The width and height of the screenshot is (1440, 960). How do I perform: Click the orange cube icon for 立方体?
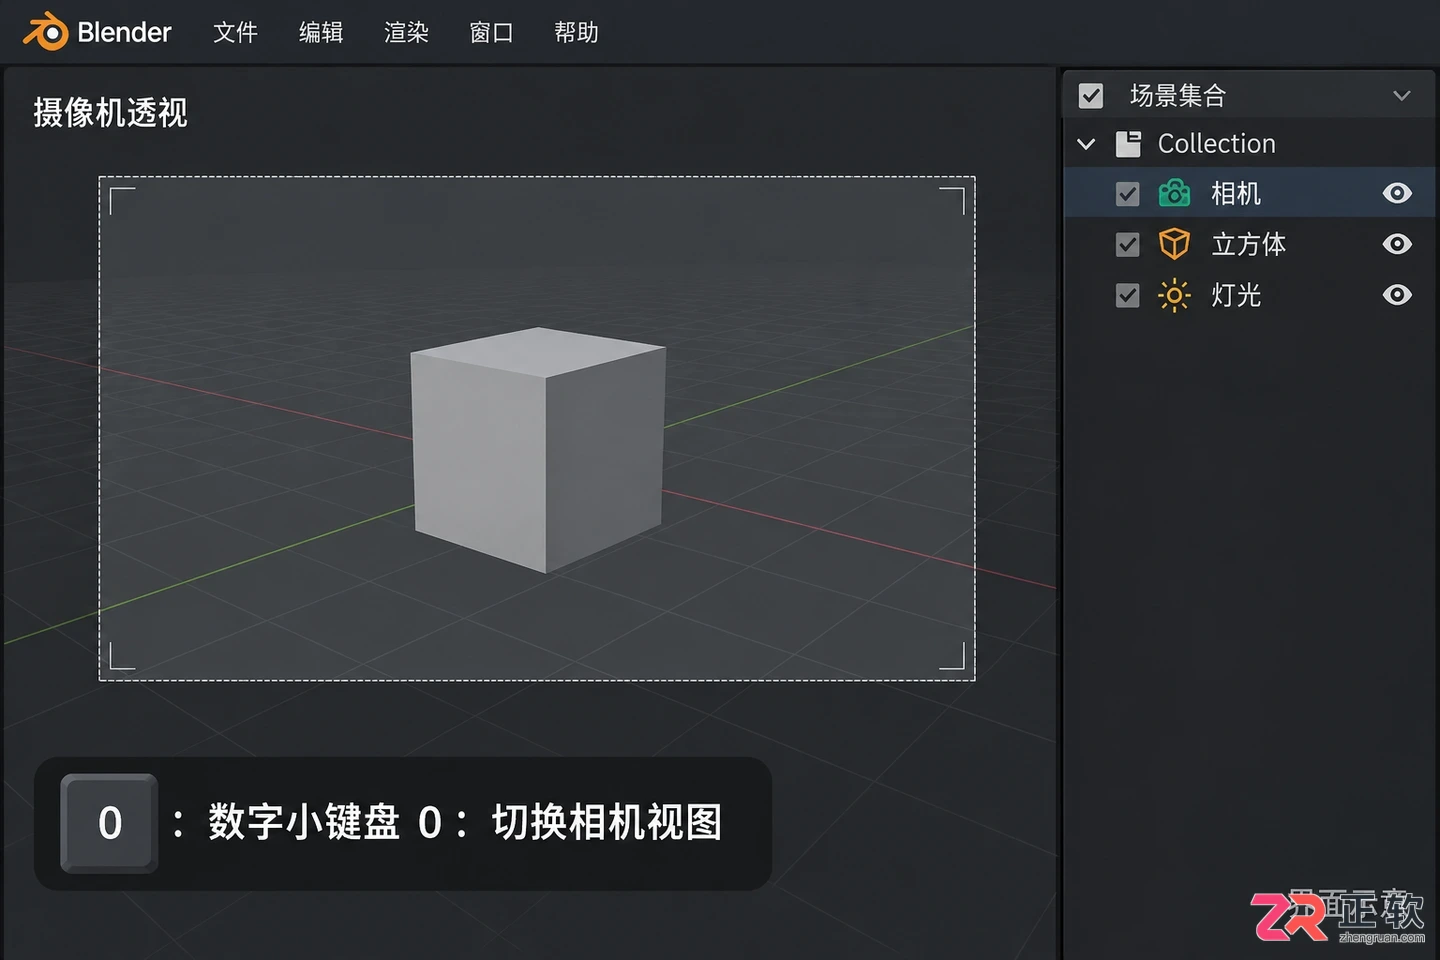(1174, 244)
